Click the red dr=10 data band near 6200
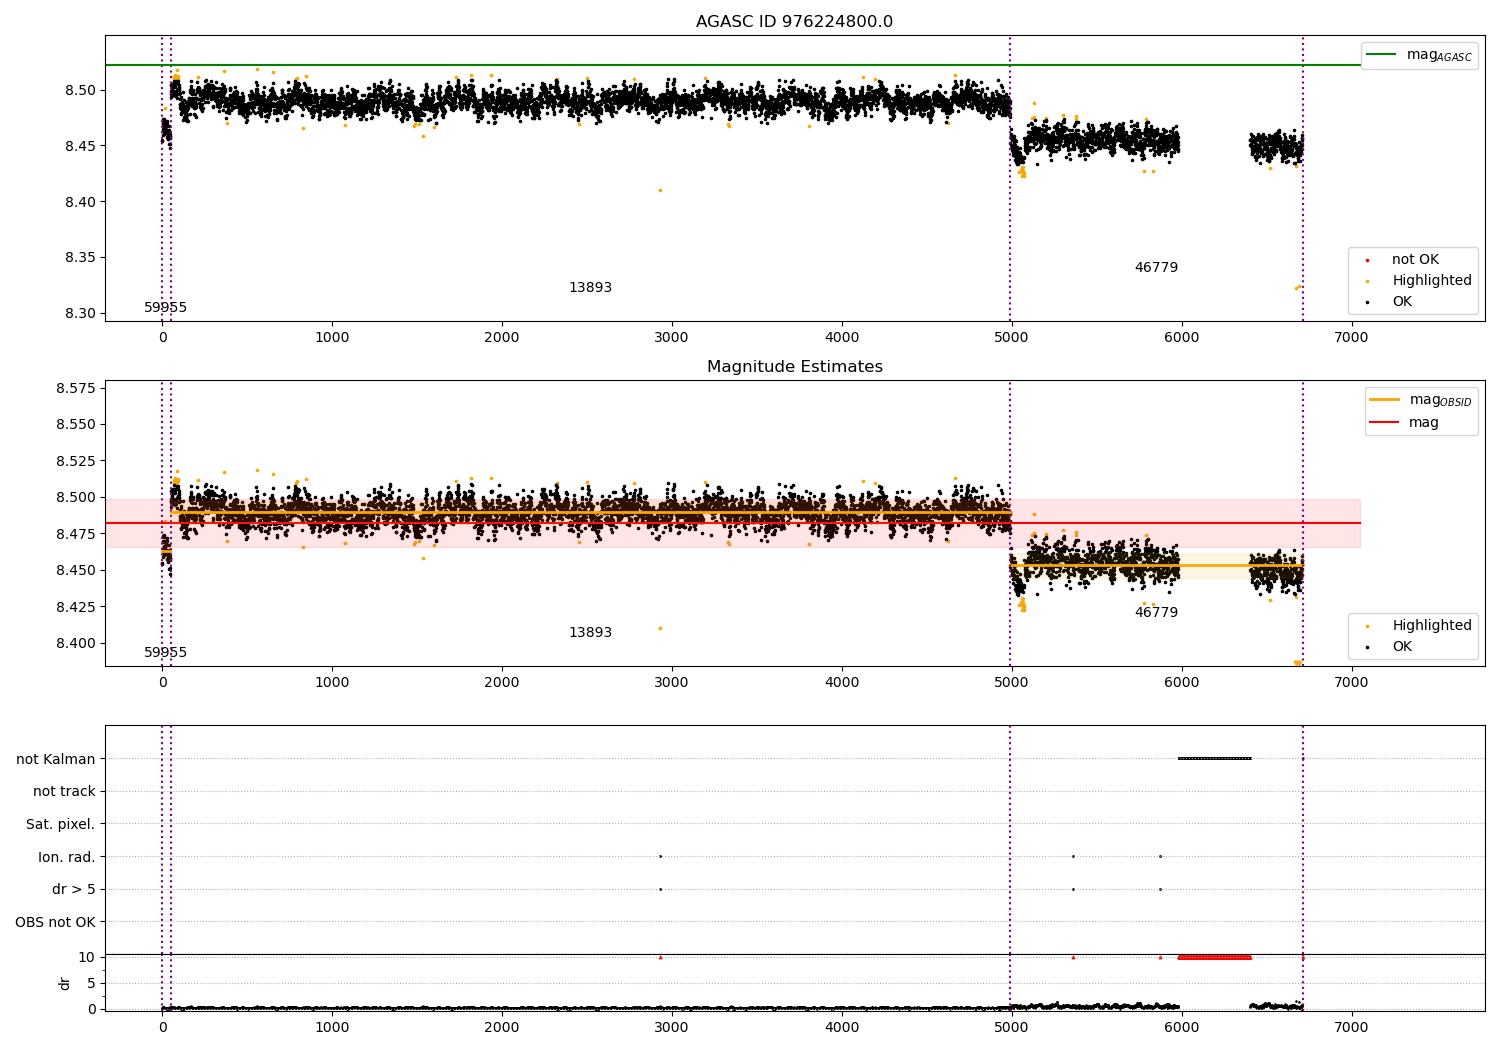 (x=1215, y=957)
